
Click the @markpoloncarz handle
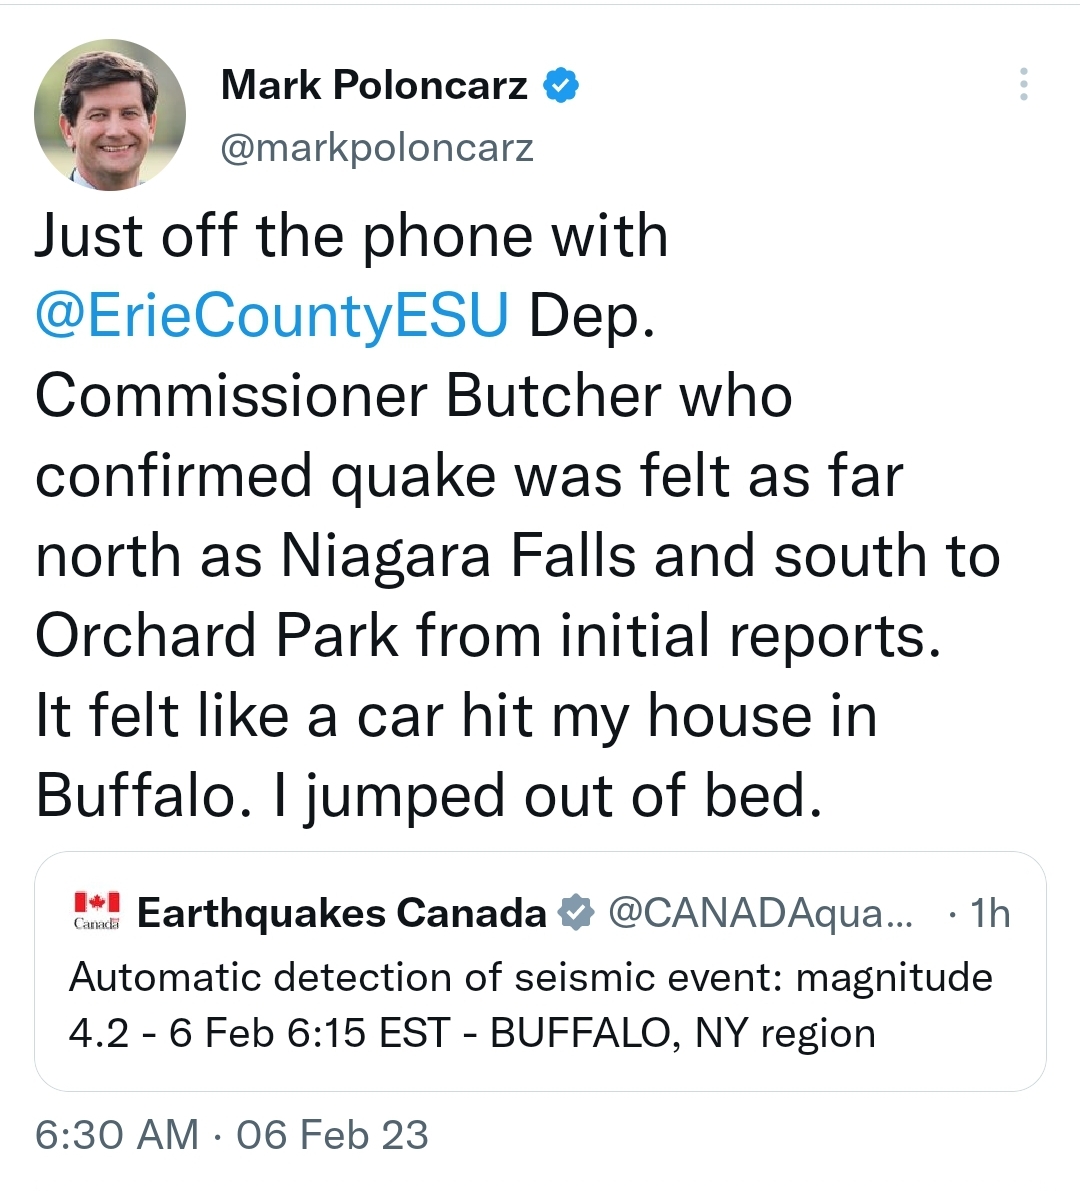tap(377, 148)
